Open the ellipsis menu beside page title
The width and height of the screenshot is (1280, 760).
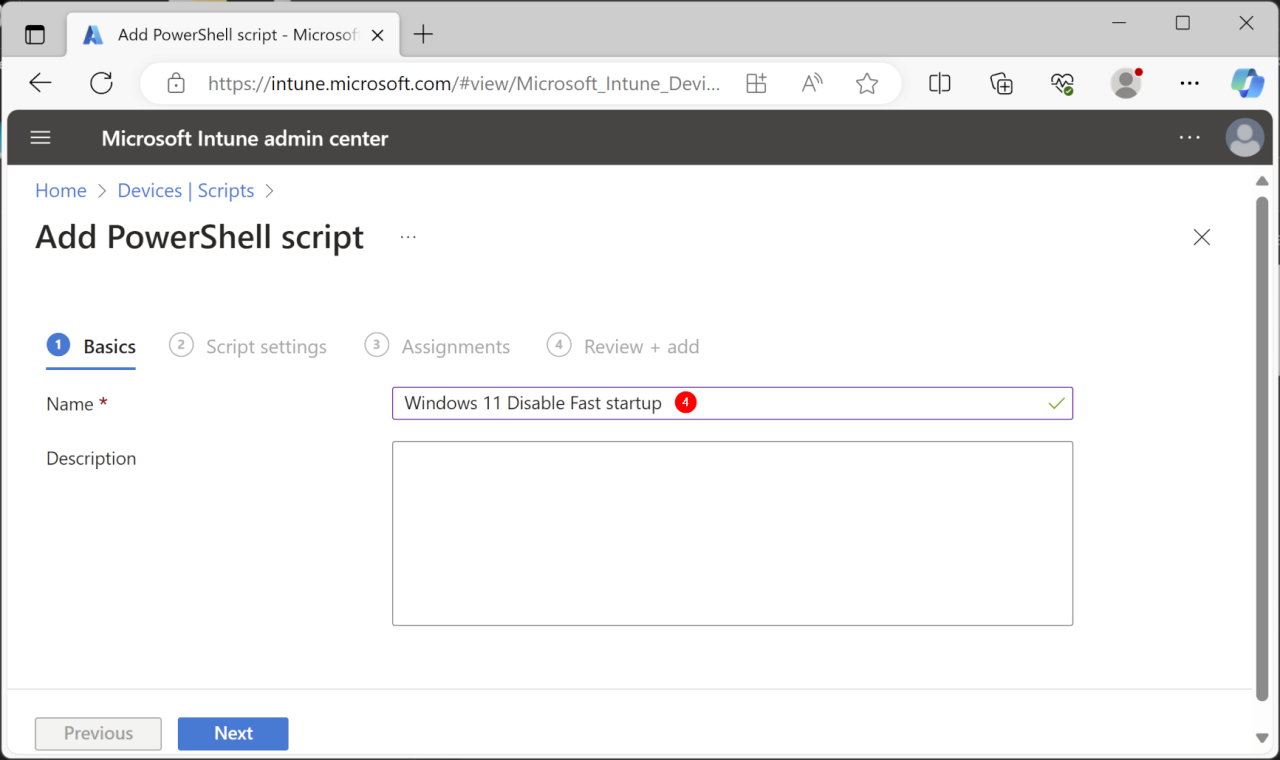point(408,237)
